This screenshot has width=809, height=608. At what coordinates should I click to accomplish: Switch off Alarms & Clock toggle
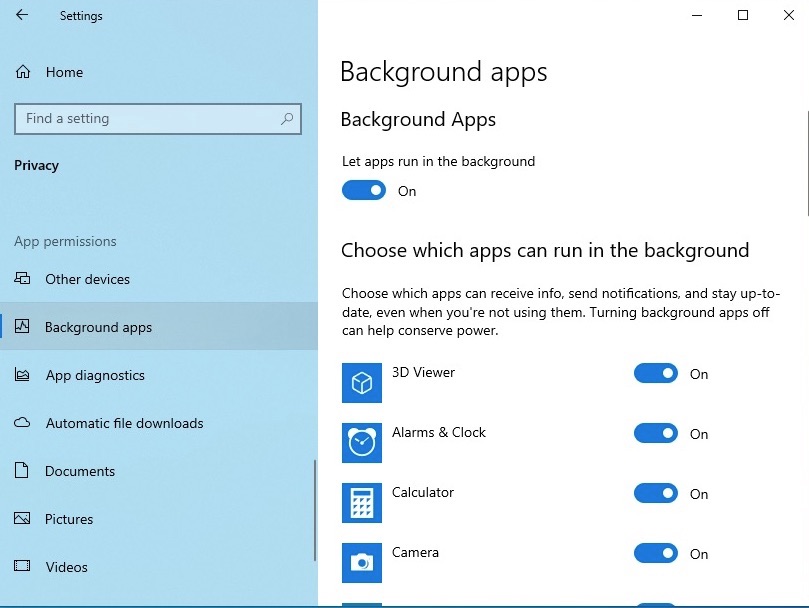[x=656, y=433]
